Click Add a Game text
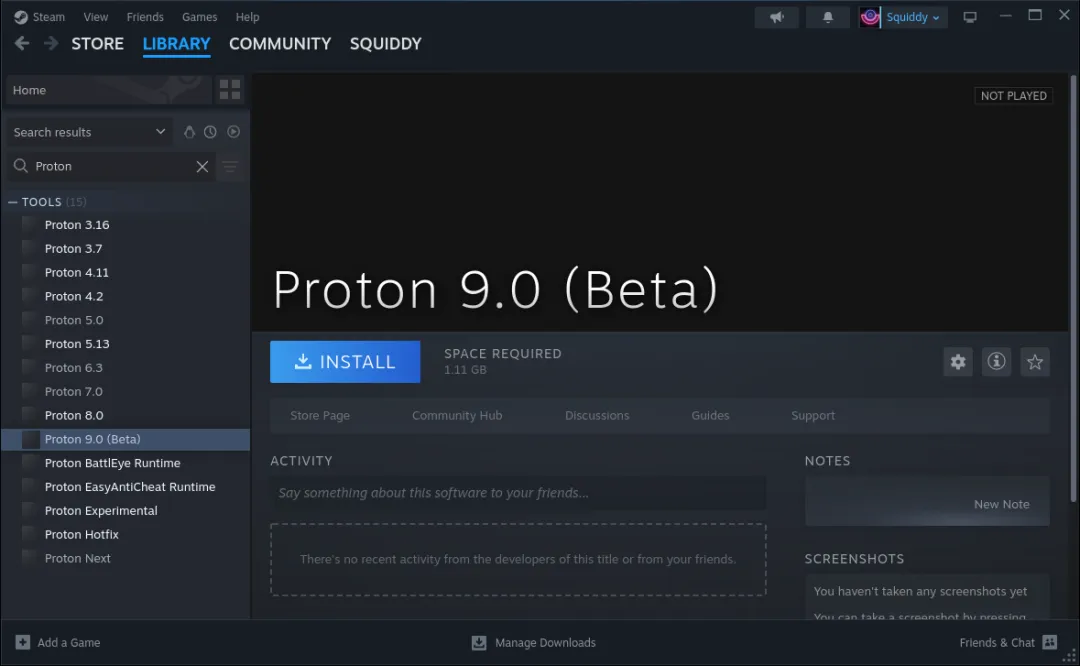This screenshot has width=1080, height=666. tap(69, 643)
